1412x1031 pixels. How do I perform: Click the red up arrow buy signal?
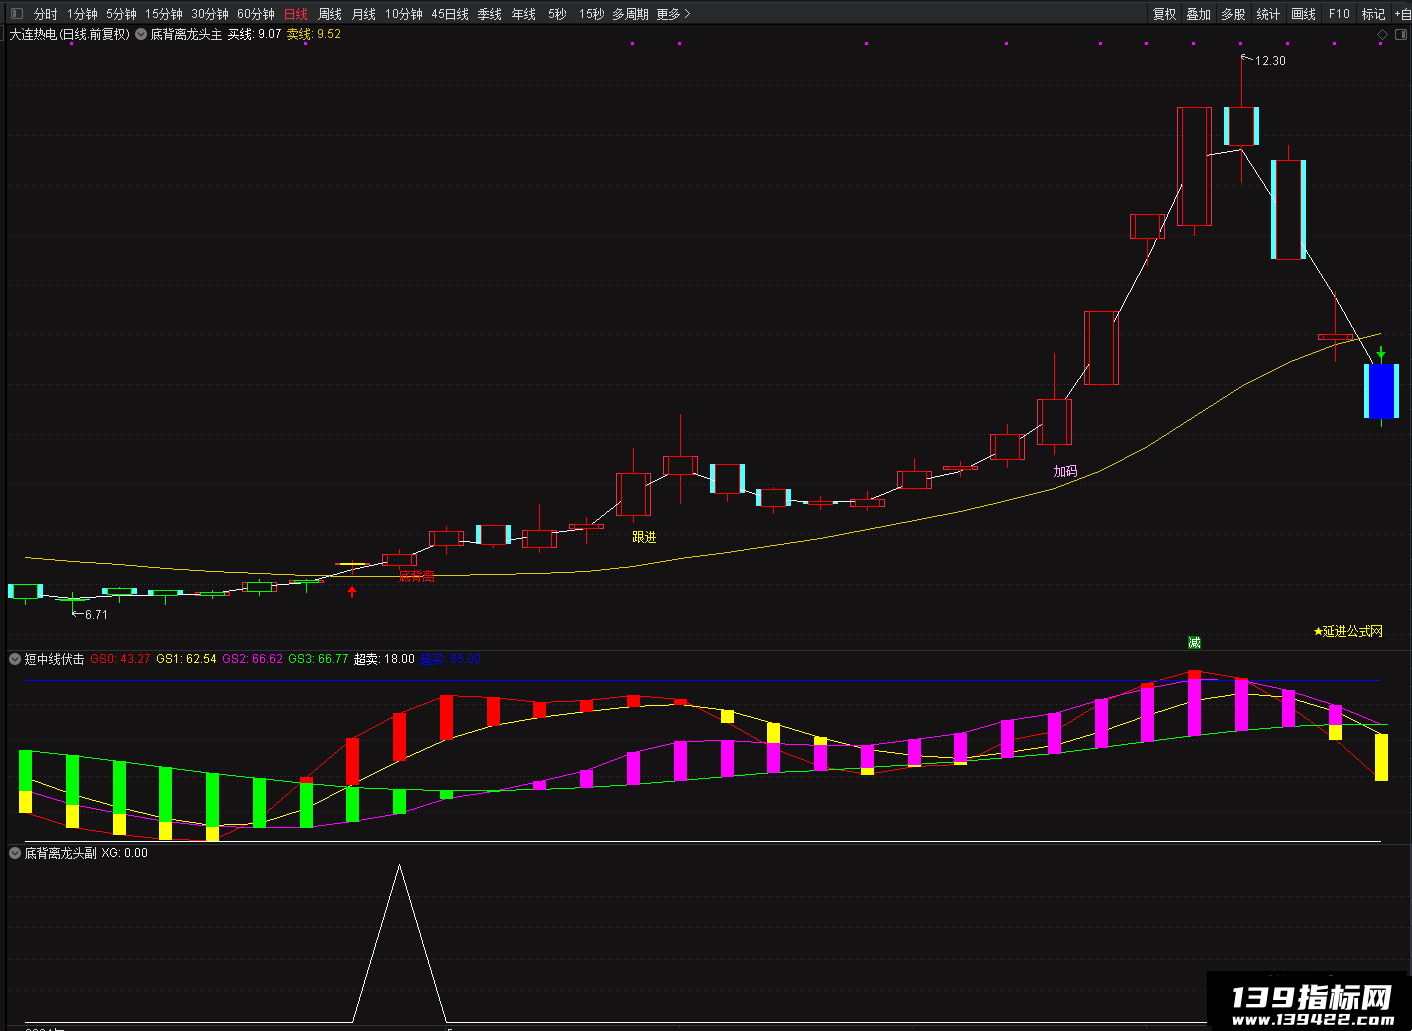point(352,591)
